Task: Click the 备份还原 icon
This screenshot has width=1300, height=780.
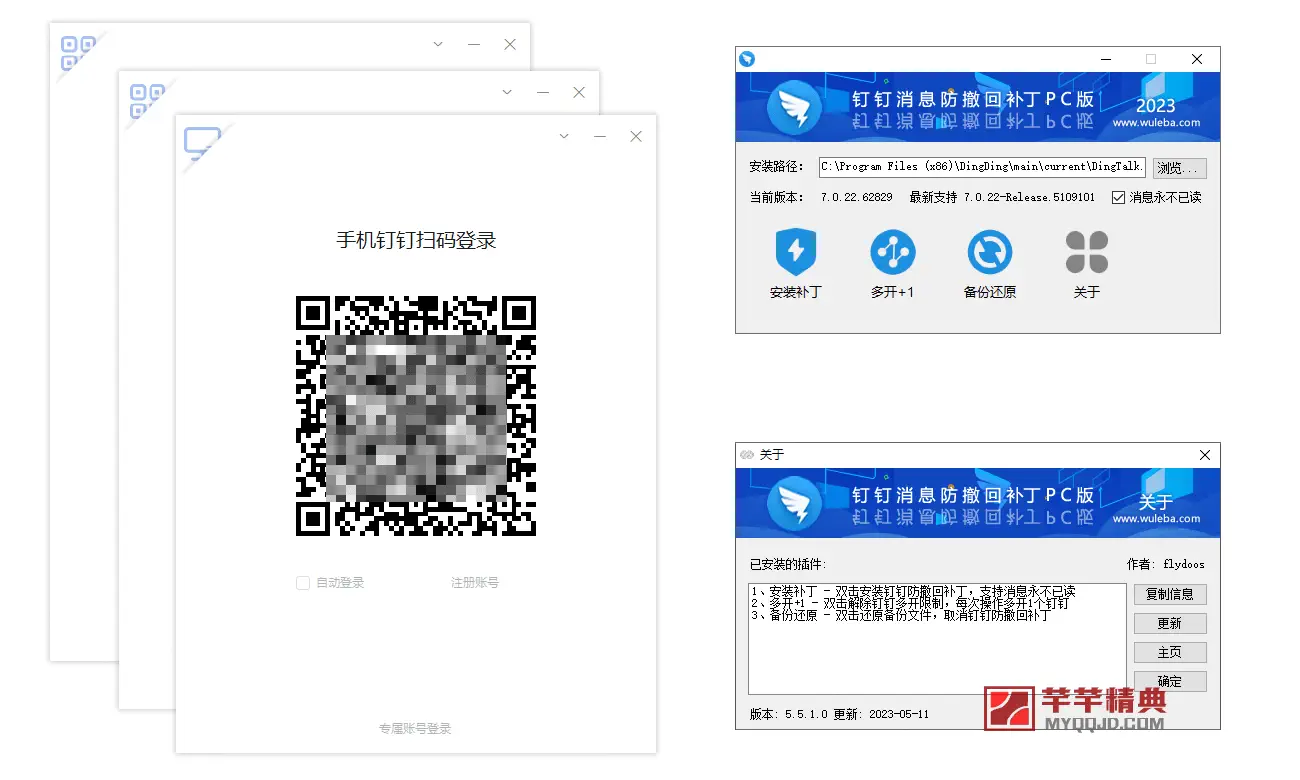Action: [x=989, y=252]
